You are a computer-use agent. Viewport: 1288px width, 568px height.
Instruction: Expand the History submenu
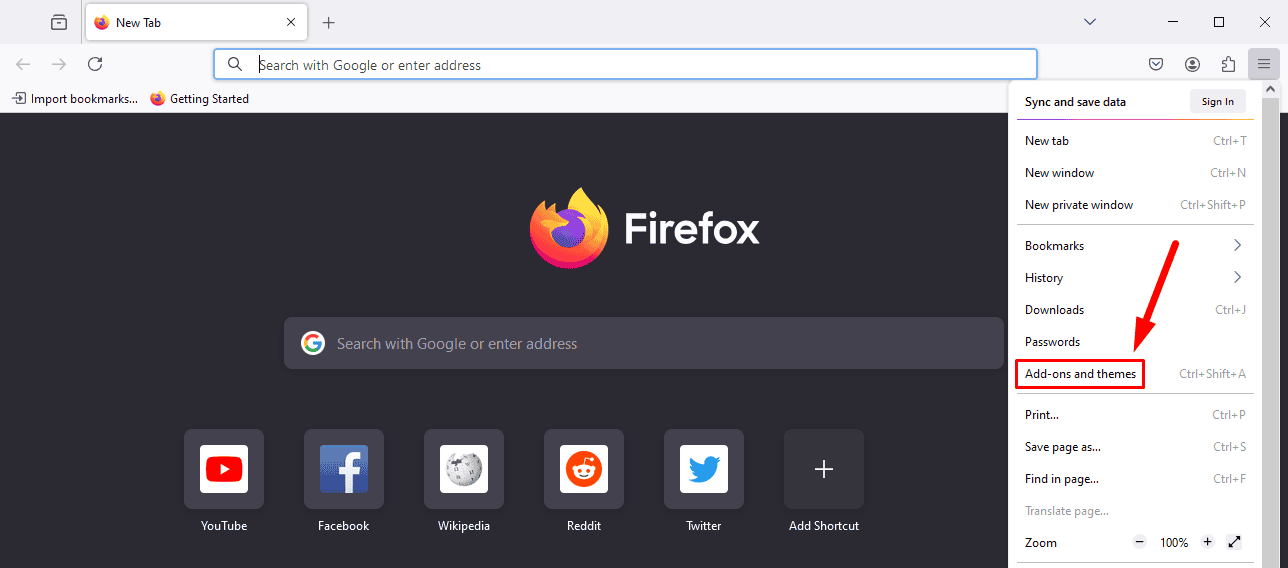coord(1135,278)
